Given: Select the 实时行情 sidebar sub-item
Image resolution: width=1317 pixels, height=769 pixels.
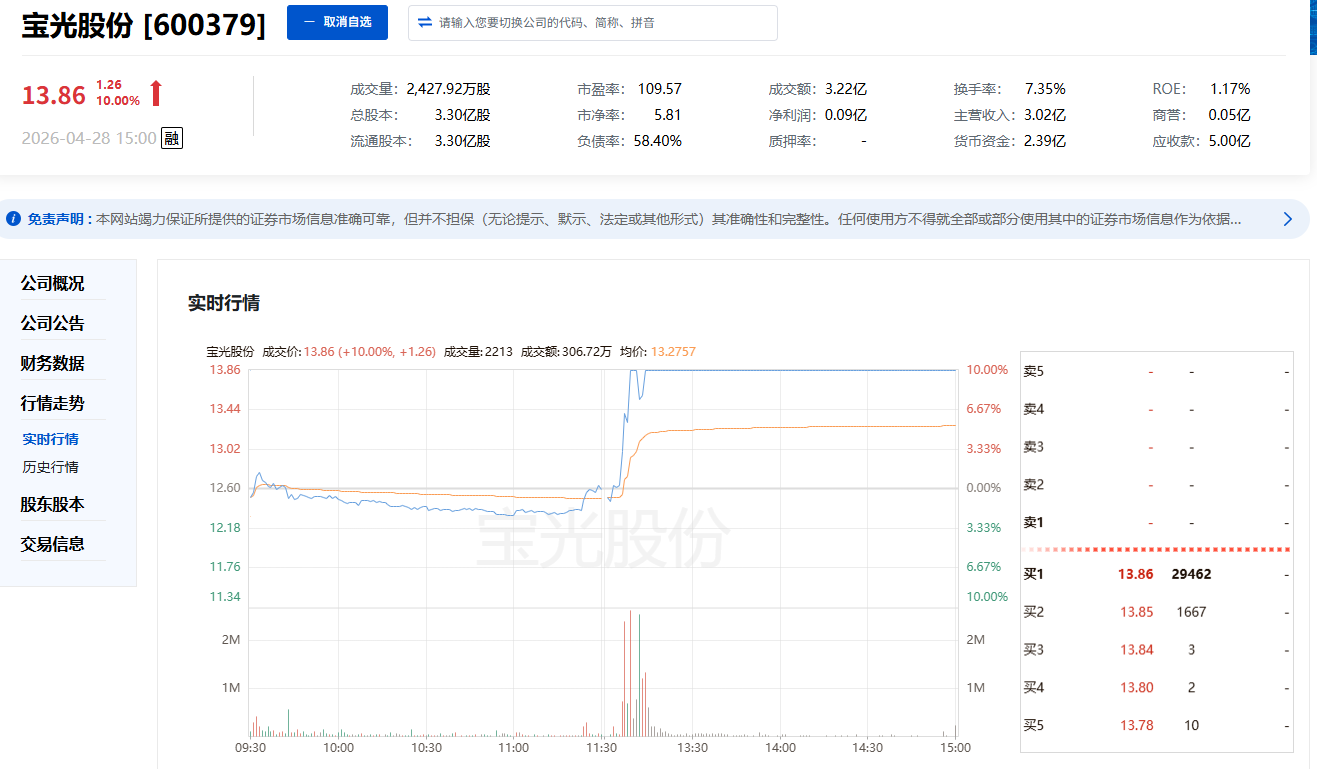Looking at the screenshot, I should pos(51,439).
